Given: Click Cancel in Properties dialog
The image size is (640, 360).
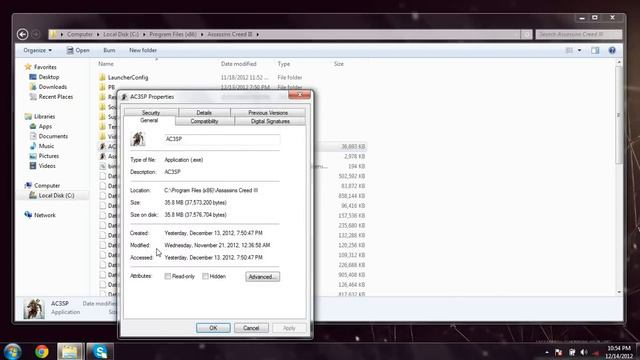Looking at the screenshot, I should pyautogui.click(x=251, y=328).
